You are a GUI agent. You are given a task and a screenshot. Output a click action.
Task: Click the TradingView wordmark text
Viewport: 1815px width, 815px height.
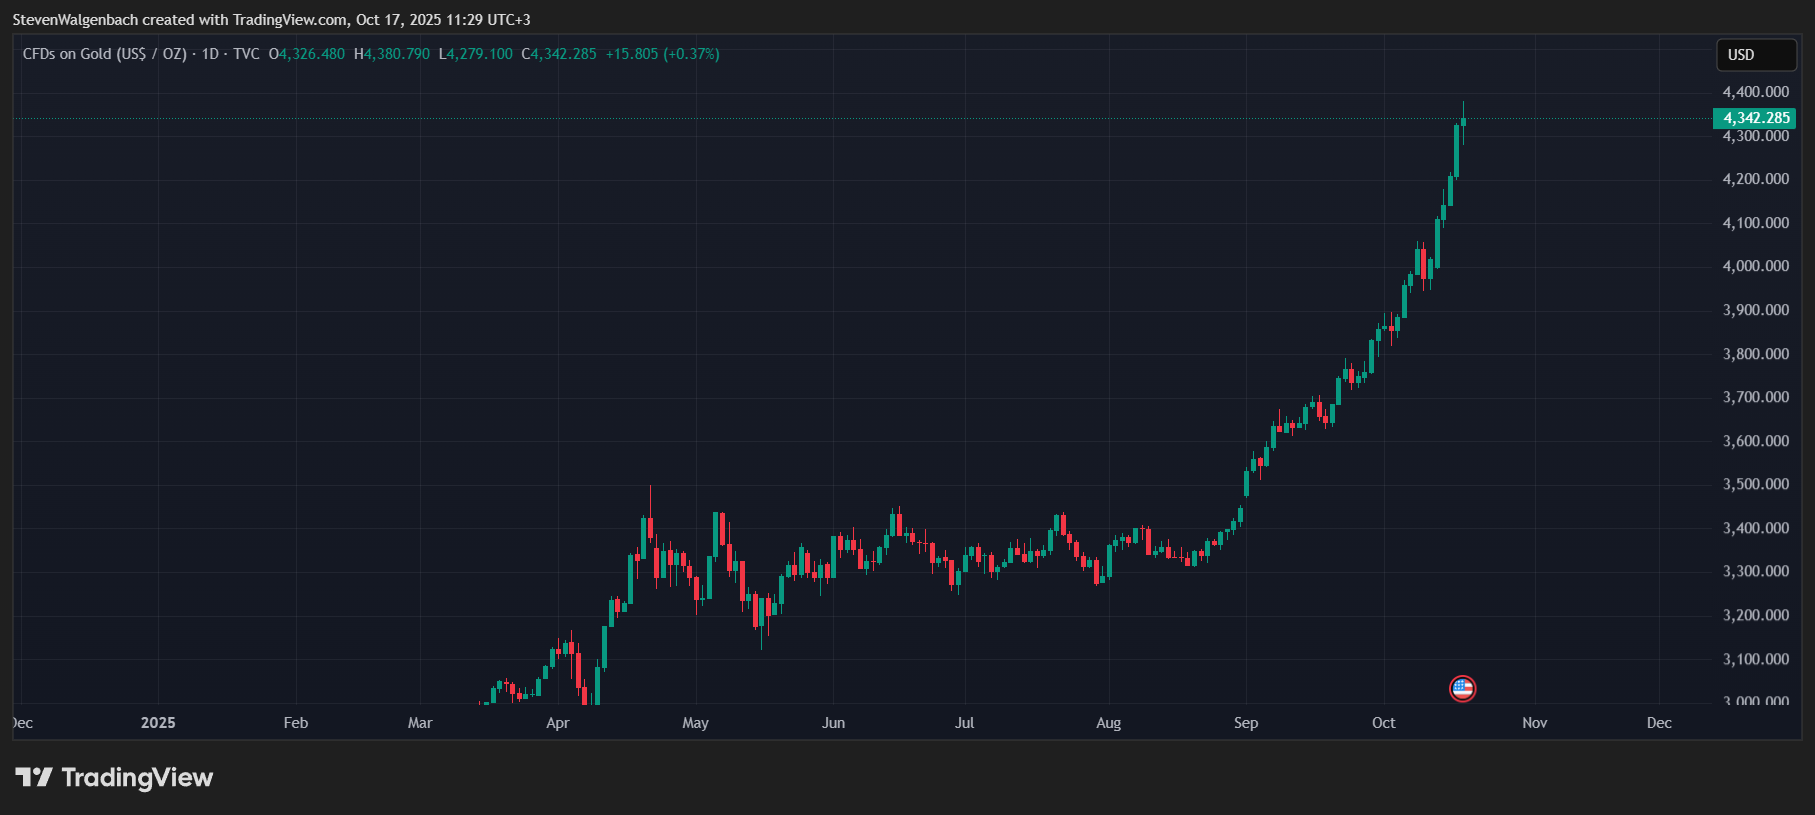(137, 778)
